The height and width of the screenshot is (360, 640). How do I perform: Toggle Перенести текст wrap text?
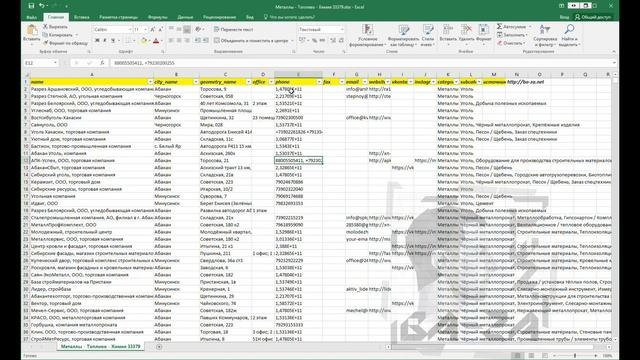234,29
